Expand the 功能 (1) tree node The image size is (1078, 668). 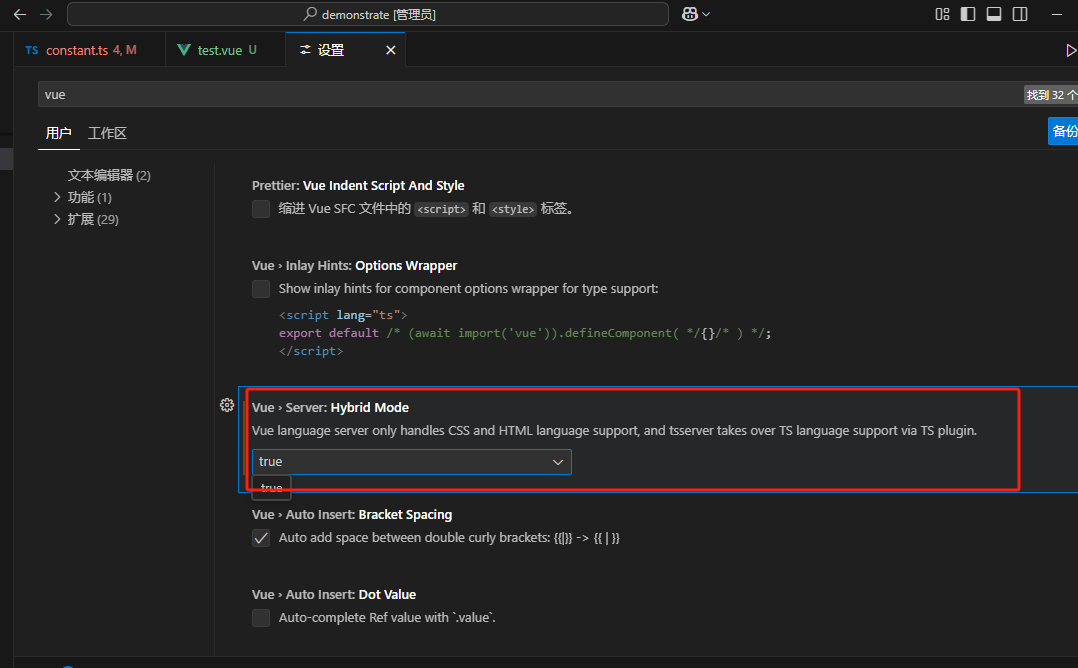(x=57, y=197)
